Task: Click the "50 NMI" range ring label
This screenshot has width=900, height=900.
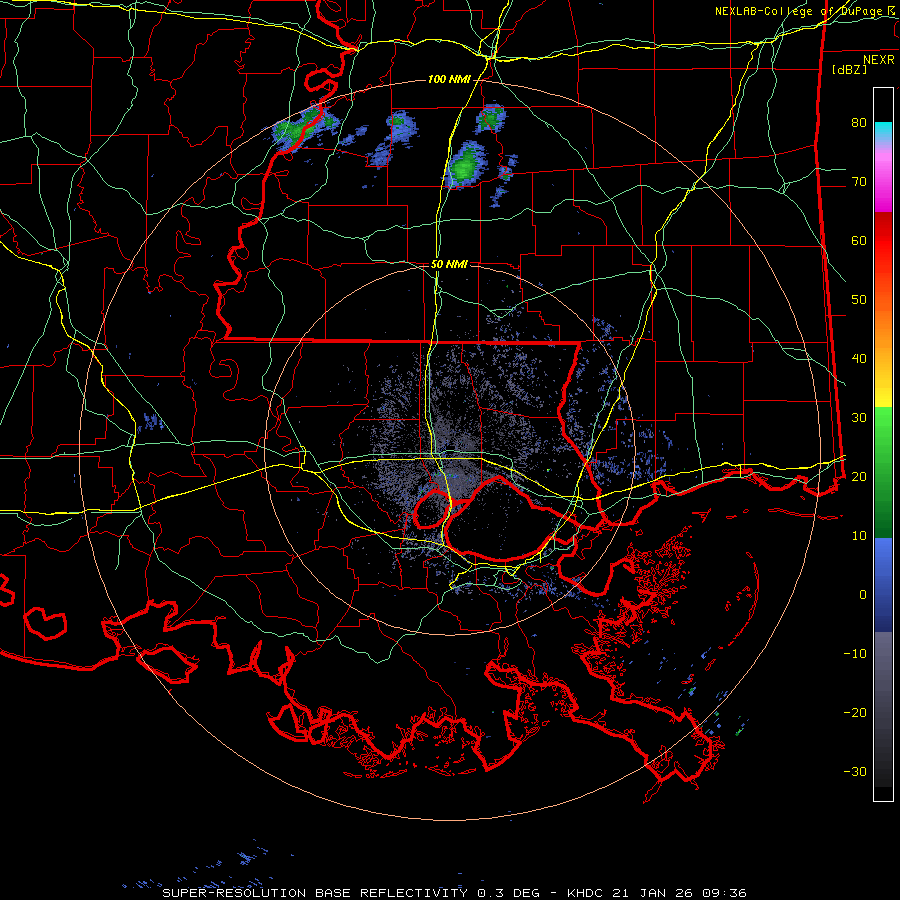Action: pyautogui.click(x=449, y=265)
